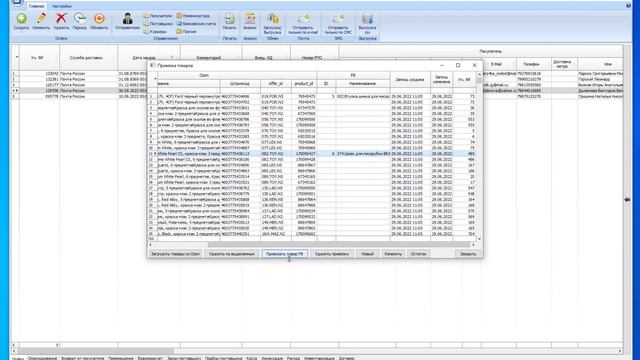This screenshot has width=640, height=360.
Task: Click the Новый button in dialog
Action: click(x=367, y=254)
